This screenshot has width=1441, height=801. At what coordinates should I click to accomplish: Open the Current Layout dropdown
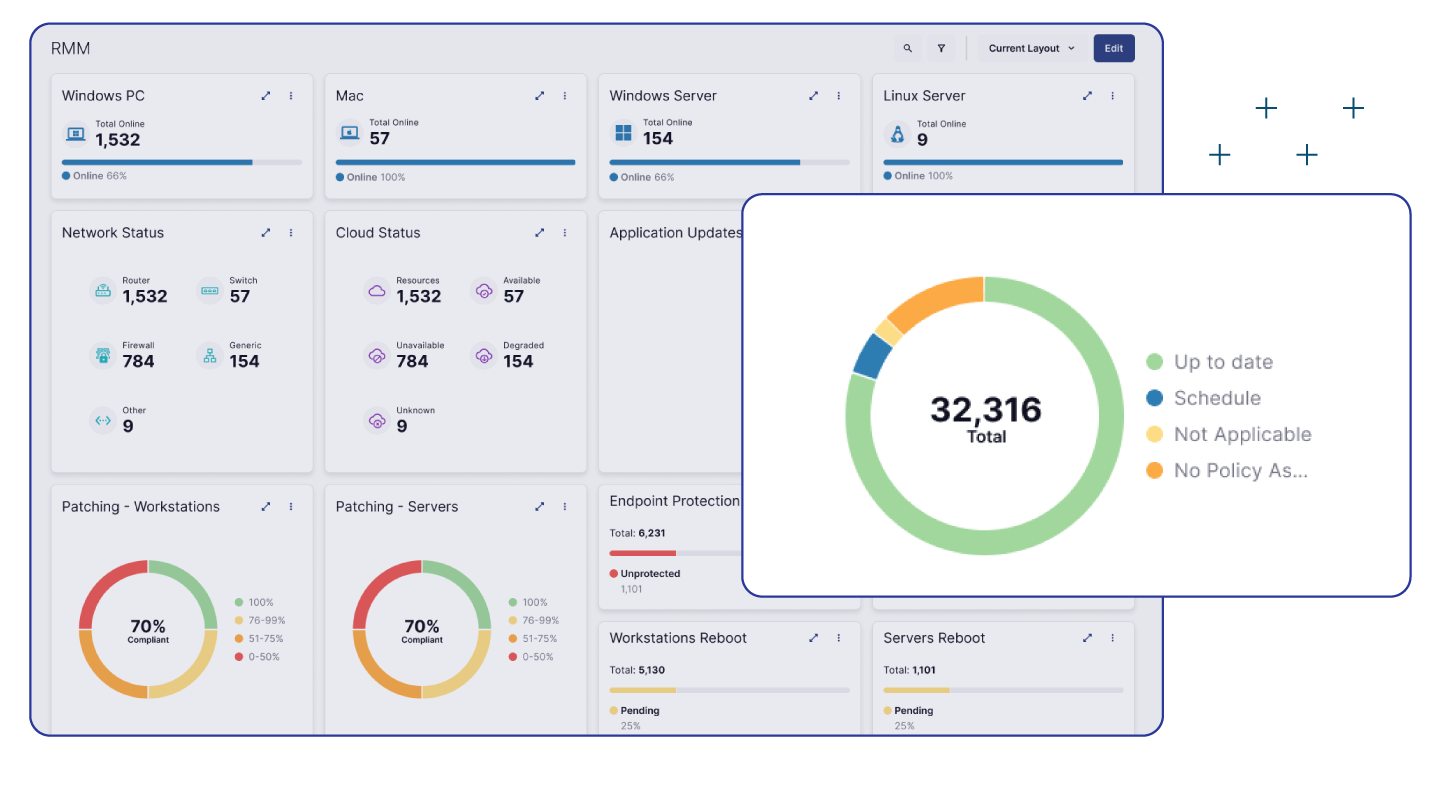(1031, 48)
